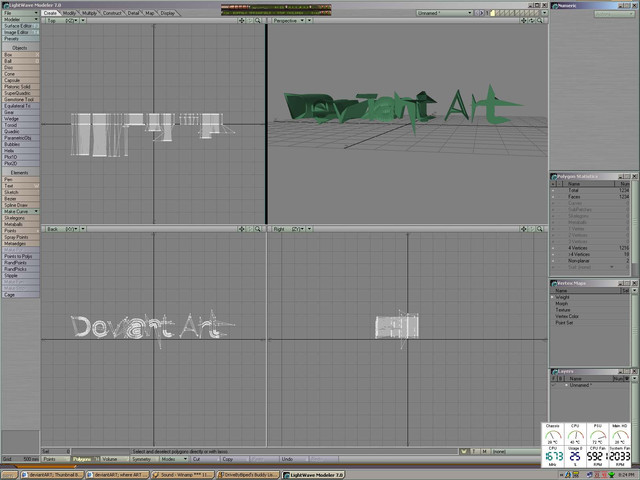The height and width of the screenshot is (480, 640).
Task: Switch to Polygons selection mode
Action: pyautogui.click(x=85, y=459)
